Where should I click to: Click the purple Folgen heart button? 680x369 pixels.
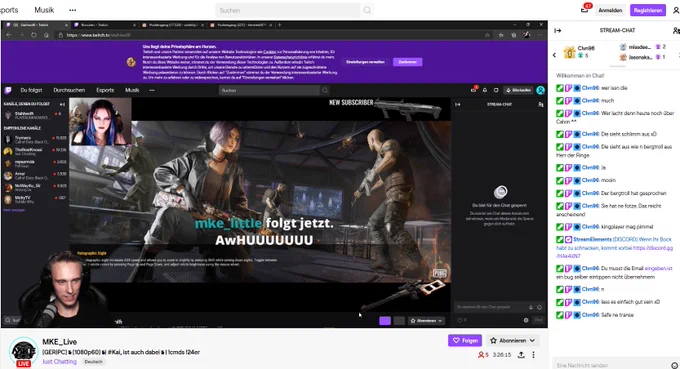tap(464, 341)
